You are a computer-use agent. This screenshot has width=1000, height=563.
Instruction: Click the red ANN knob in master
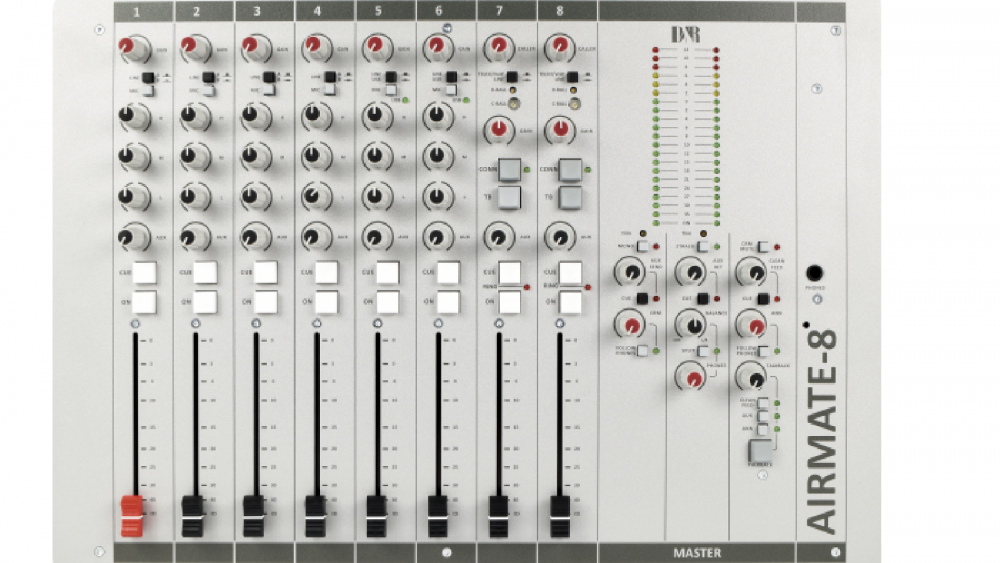pos(751,325)
